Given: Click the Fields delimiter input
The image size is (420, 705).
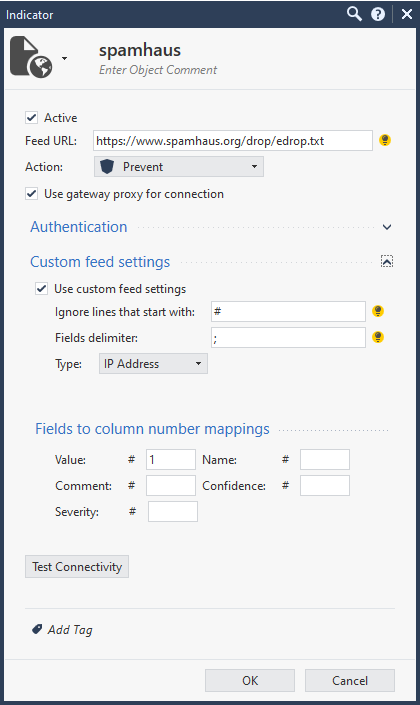Looking at the screenshot, I should tap(288, 338).
